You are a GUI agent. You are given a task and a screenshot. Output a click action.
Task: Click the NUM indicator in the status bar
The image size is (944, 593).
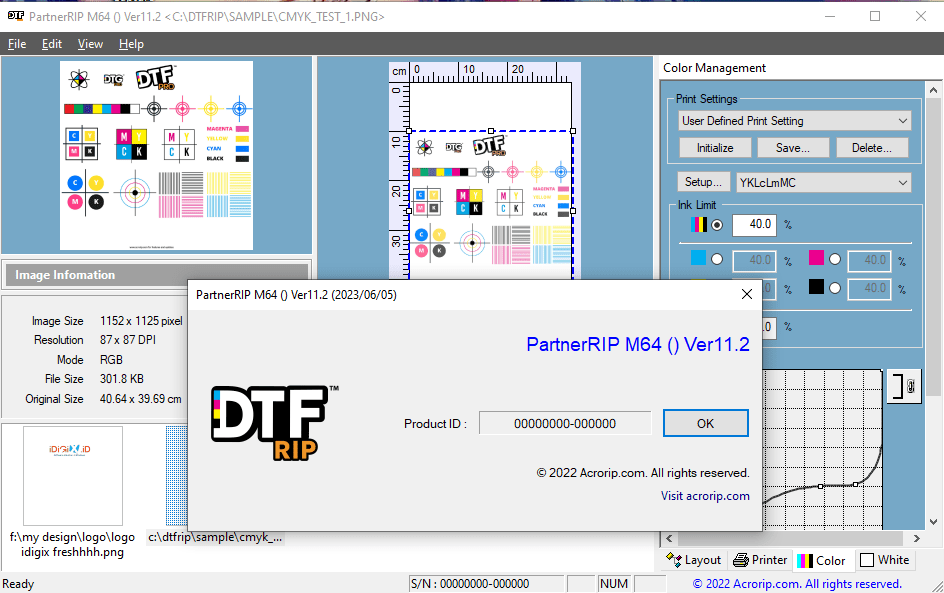613,583
